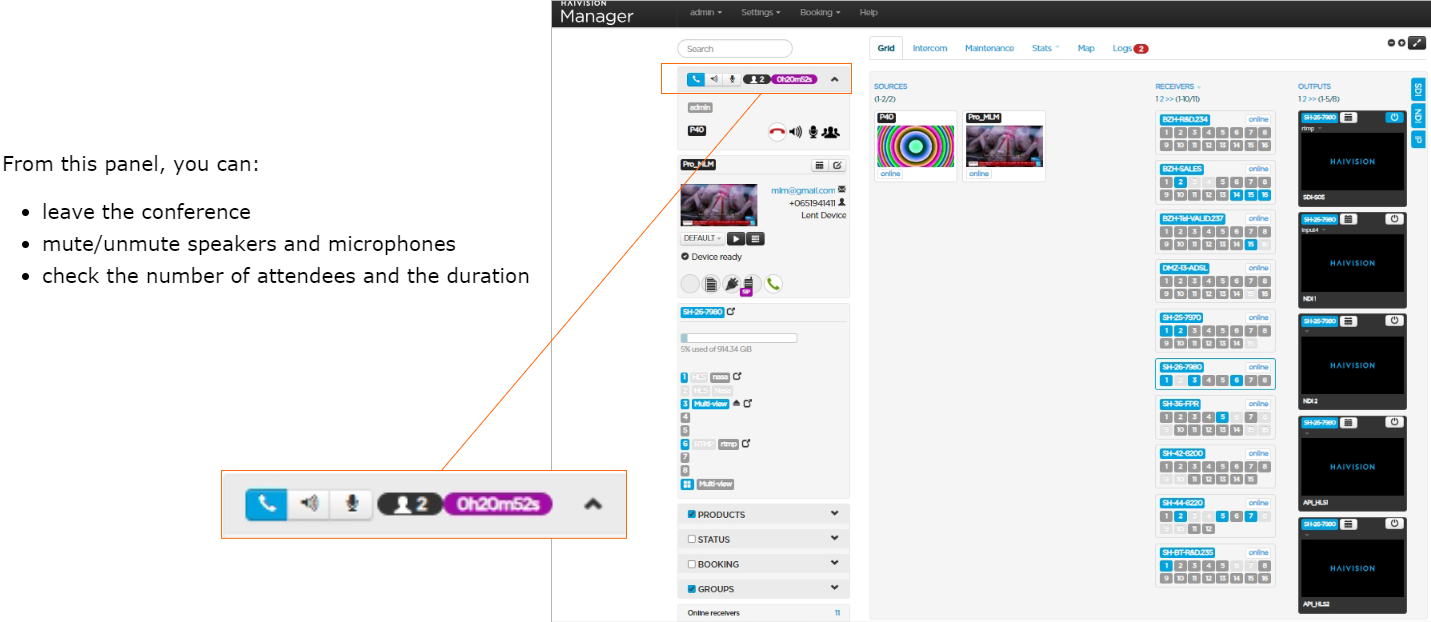Select the SDI side tab button
The width and height of the screenshot is (1431, 622).
coord(1418,90)
